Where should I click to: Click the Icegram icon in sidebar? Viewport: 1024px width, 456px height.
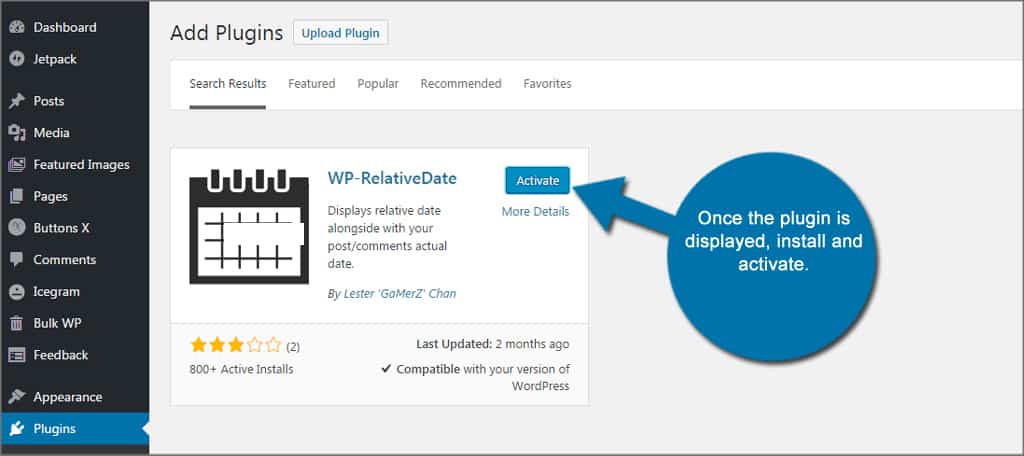(x=17, y=291)
